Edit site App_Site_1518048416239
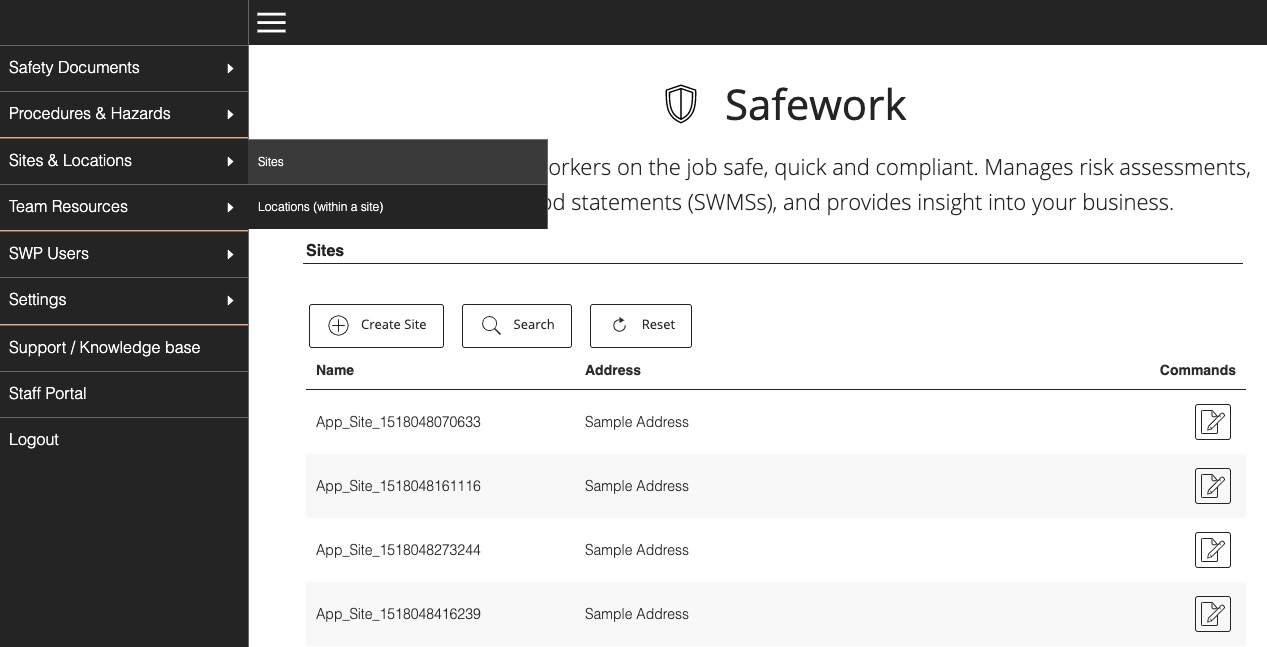This screenshot has height=647, width=1267. pyautogui.click(x=1213, y=614)
